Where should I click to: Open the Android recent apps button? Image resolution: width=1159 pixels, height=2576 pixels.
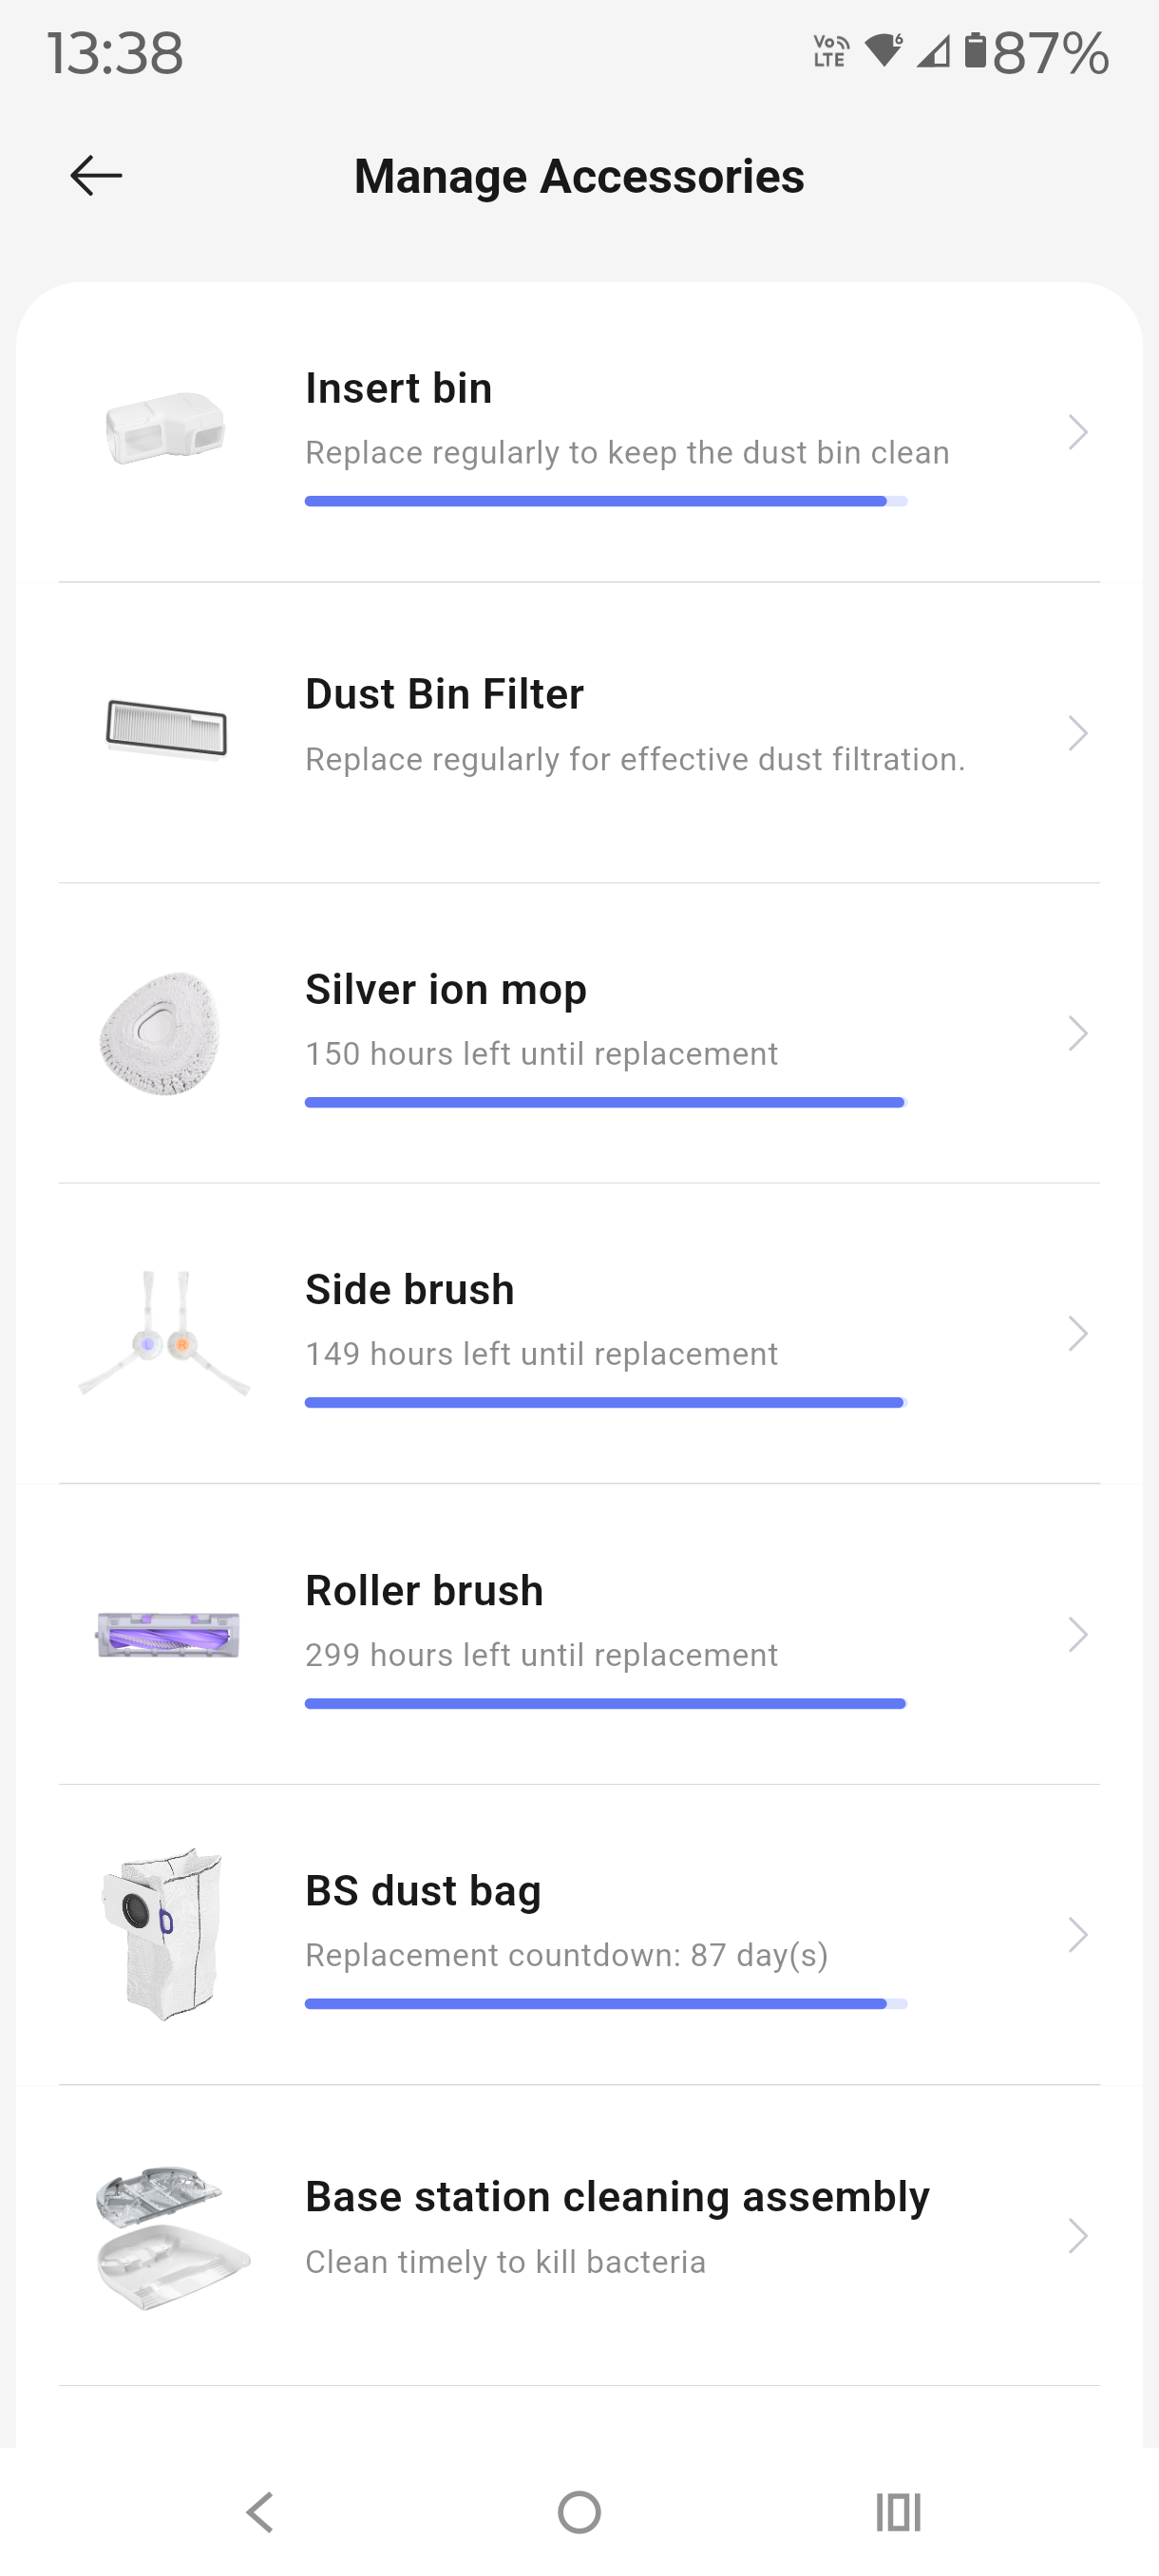(897, 2511)
